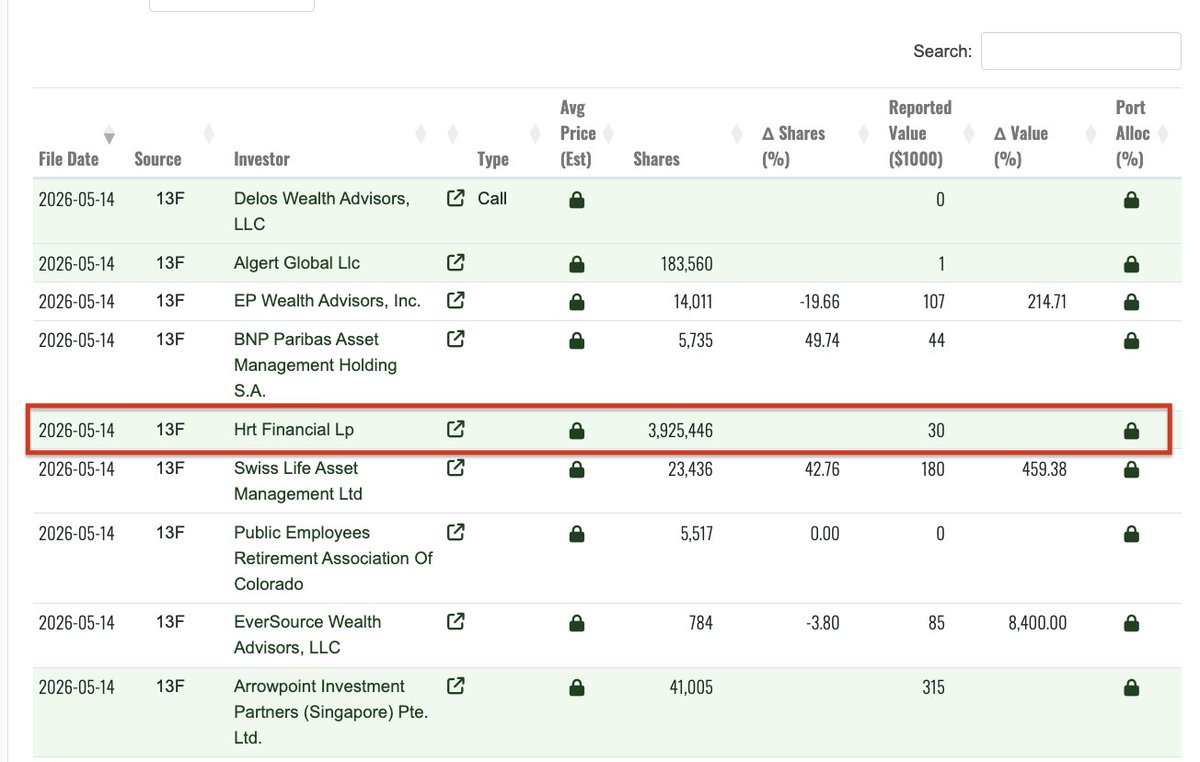Open external link for Delos Wealth Advisors
This screenshot has width=1200, height=762.
tap(455, 198)
